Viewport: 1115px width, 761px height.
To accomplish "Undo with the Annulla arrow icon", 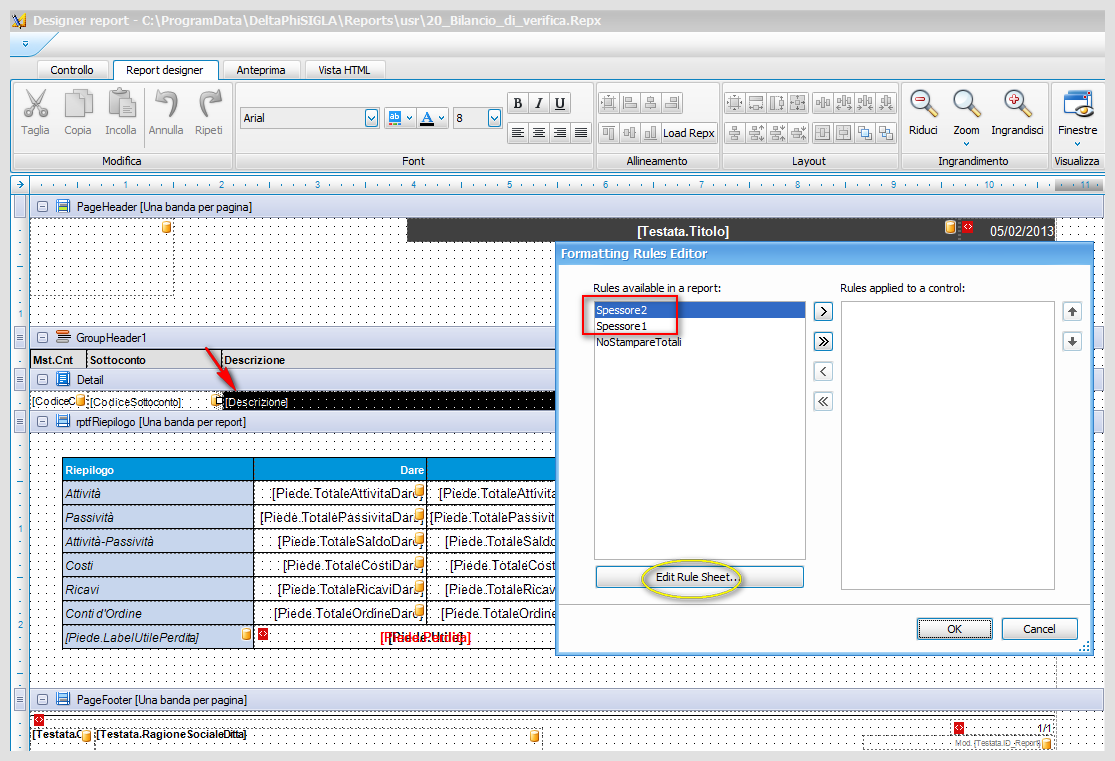I will [166, 104].
